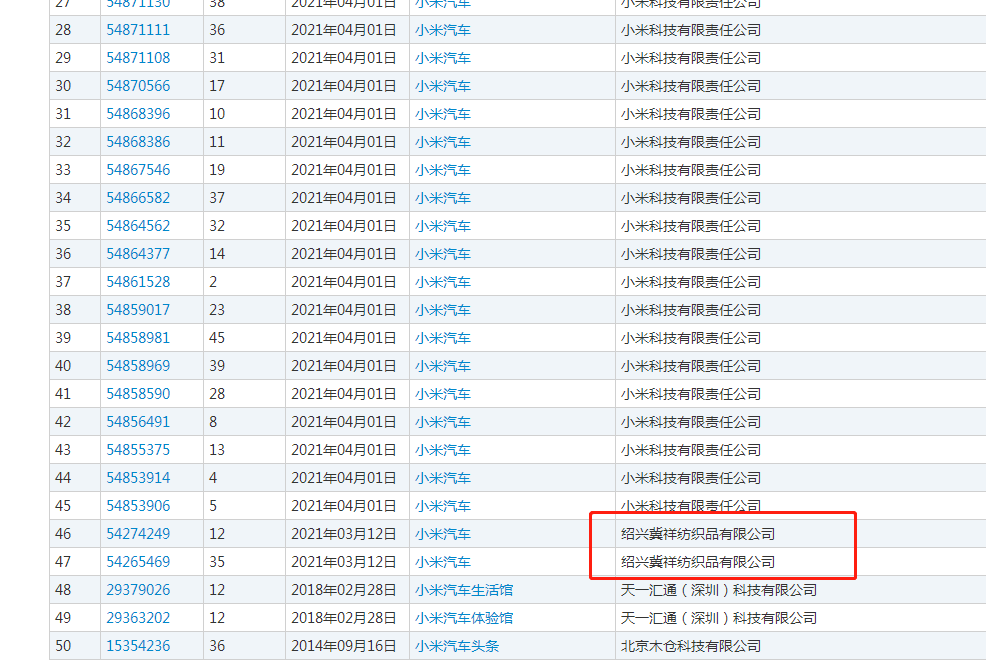Select class number 45 in row 39
This screenshot has width=986, height=665.
pyautogui.click(x=217, y=338)
